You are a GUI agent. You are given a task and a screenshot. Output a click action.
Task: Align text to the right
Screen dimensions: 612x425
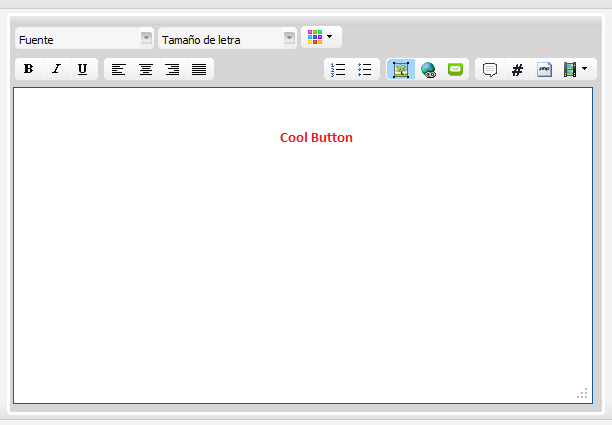pyautogui.click(x=172, y=70)
